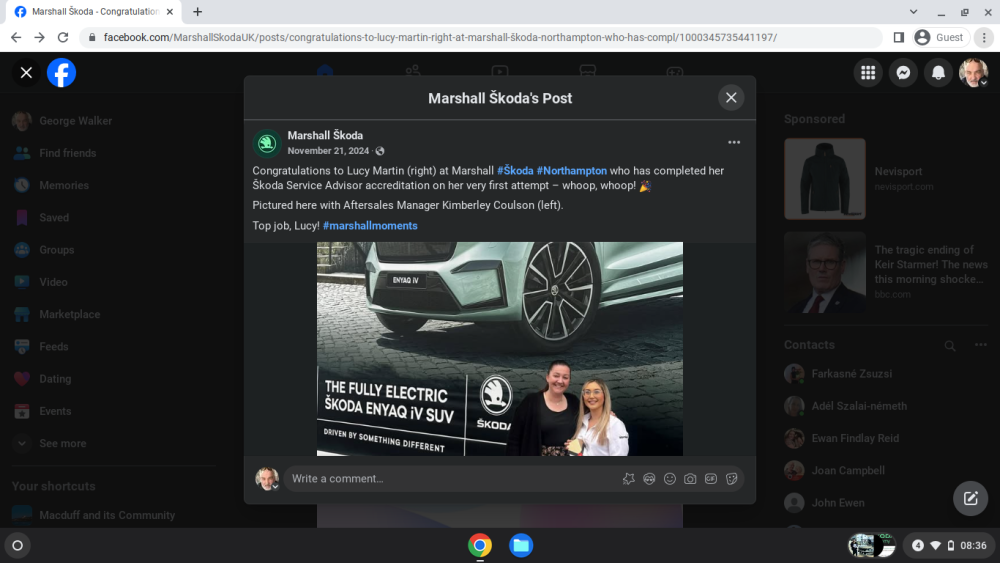1000x563 pixels.
Task: Open the Guest profile button
Action: (x=939, y=38)
